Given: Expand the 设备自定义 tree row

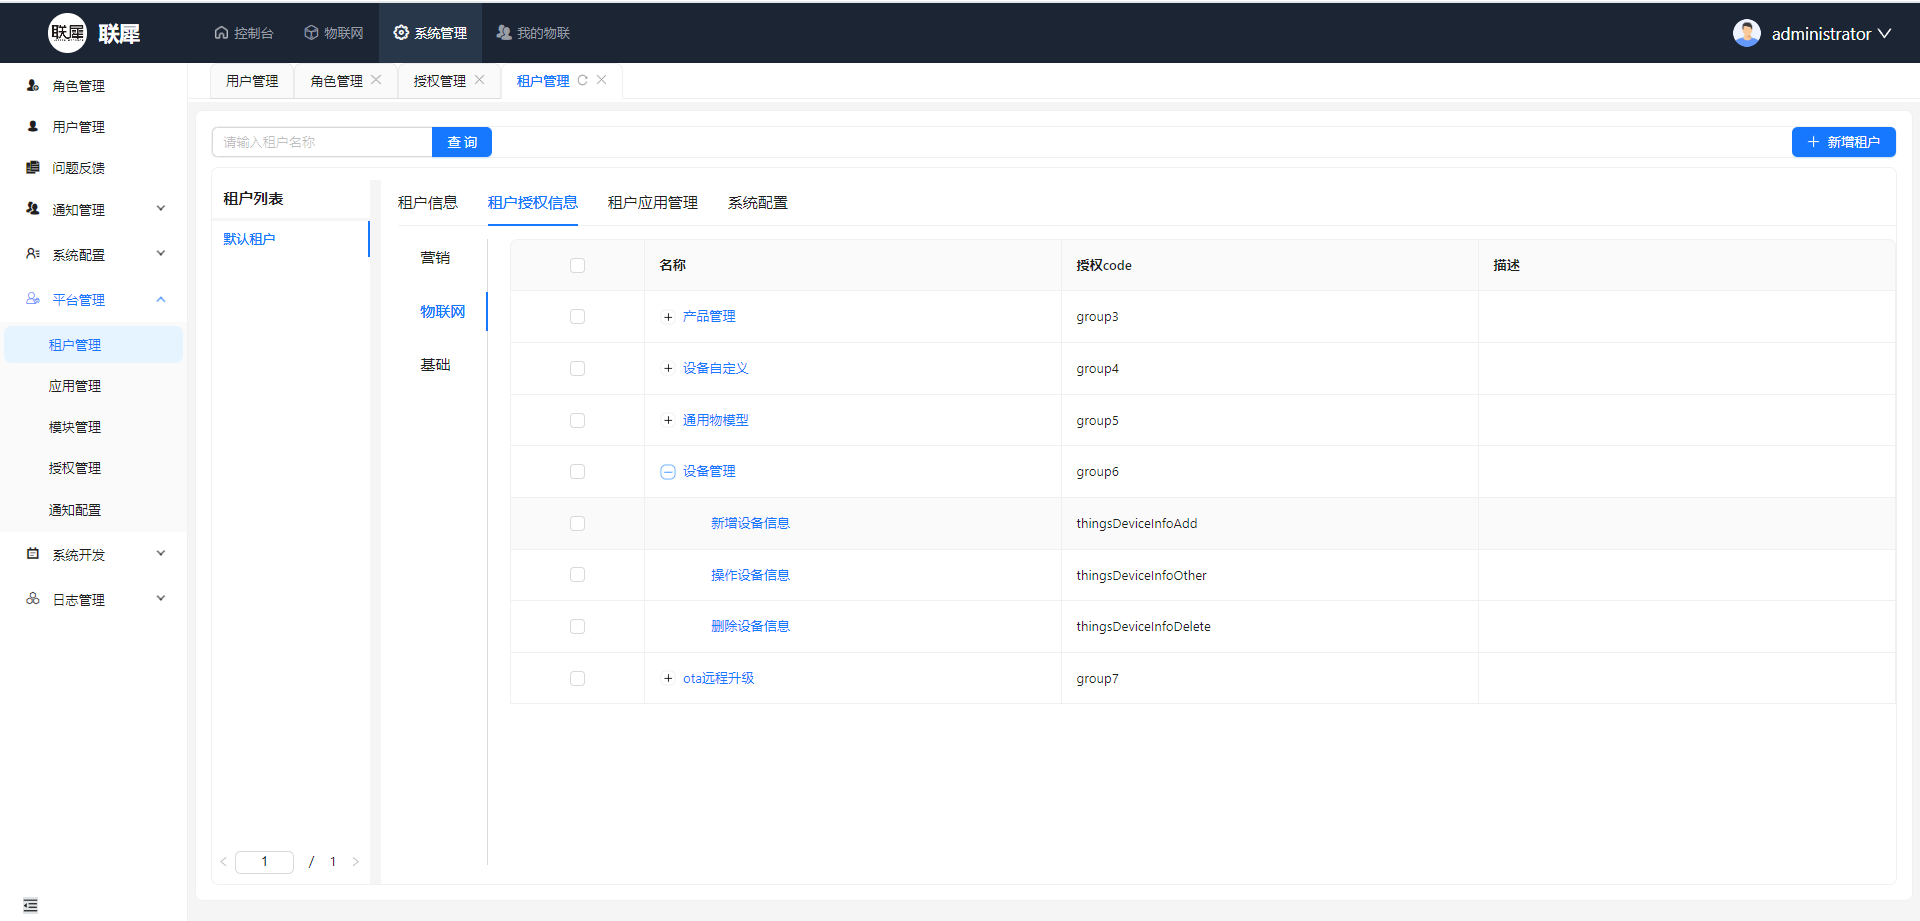Looking at the screenshot, I should click(668, 368).
